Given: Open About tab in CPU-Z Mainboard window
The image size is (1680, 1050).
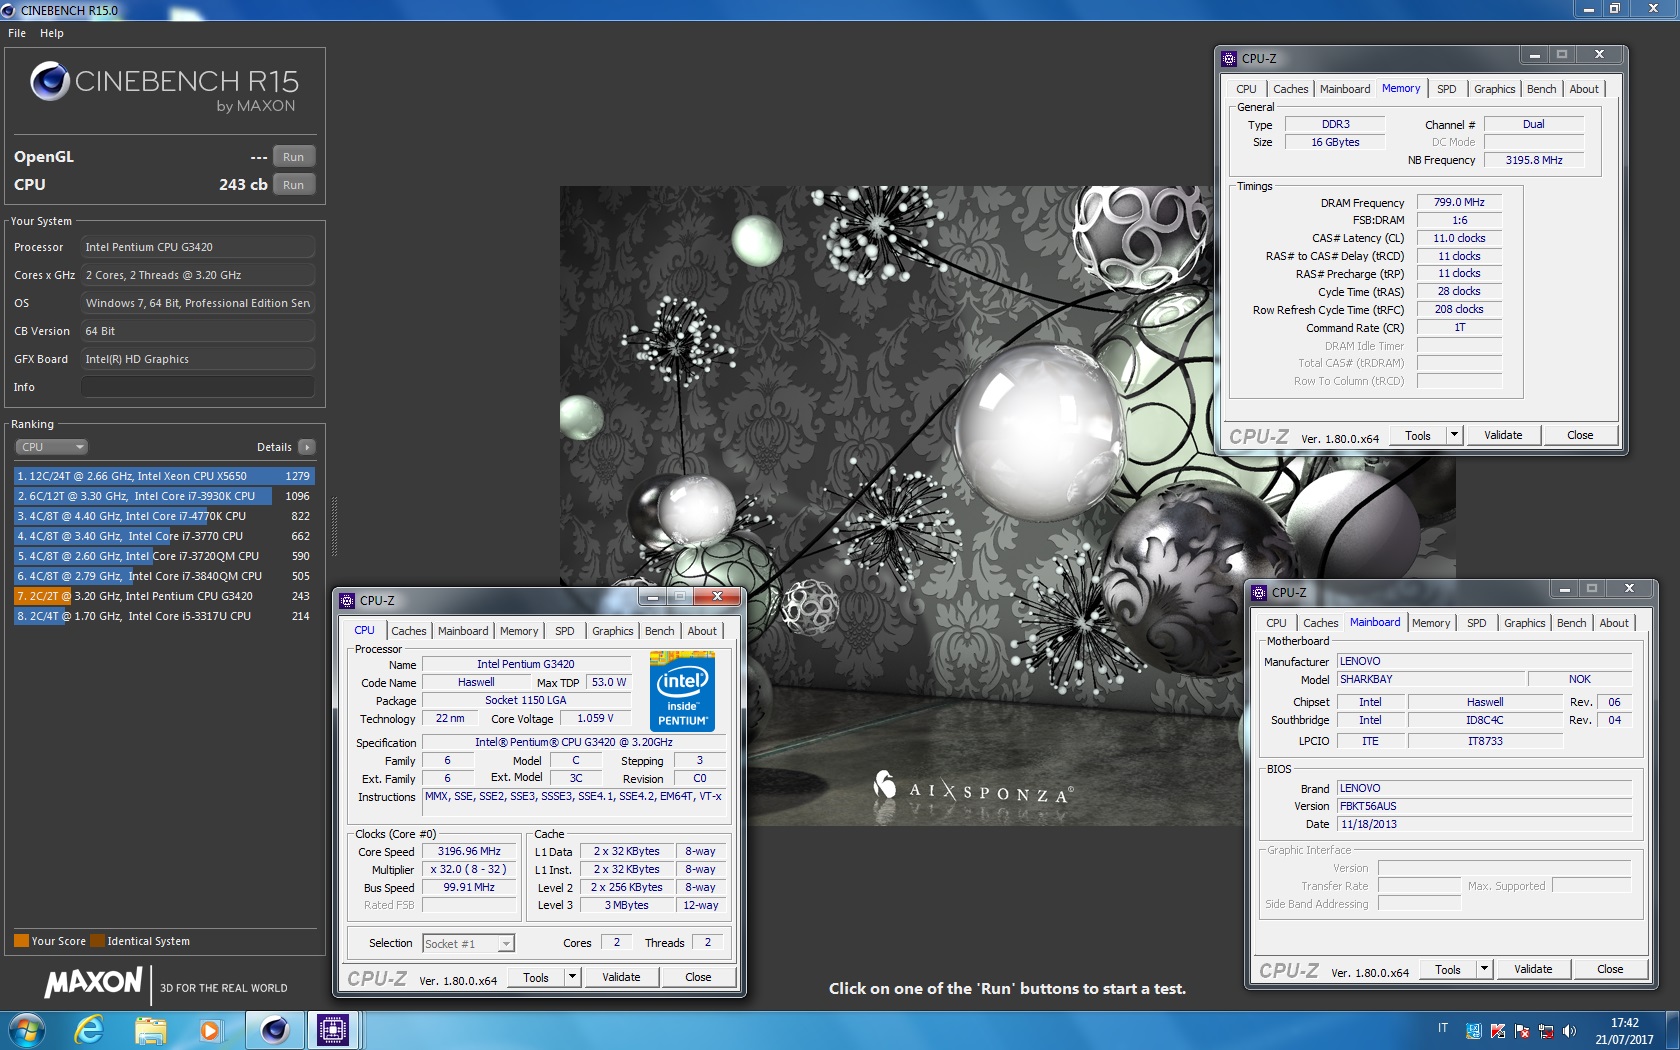Looking at the screenshot, I should click(1614, 623).
